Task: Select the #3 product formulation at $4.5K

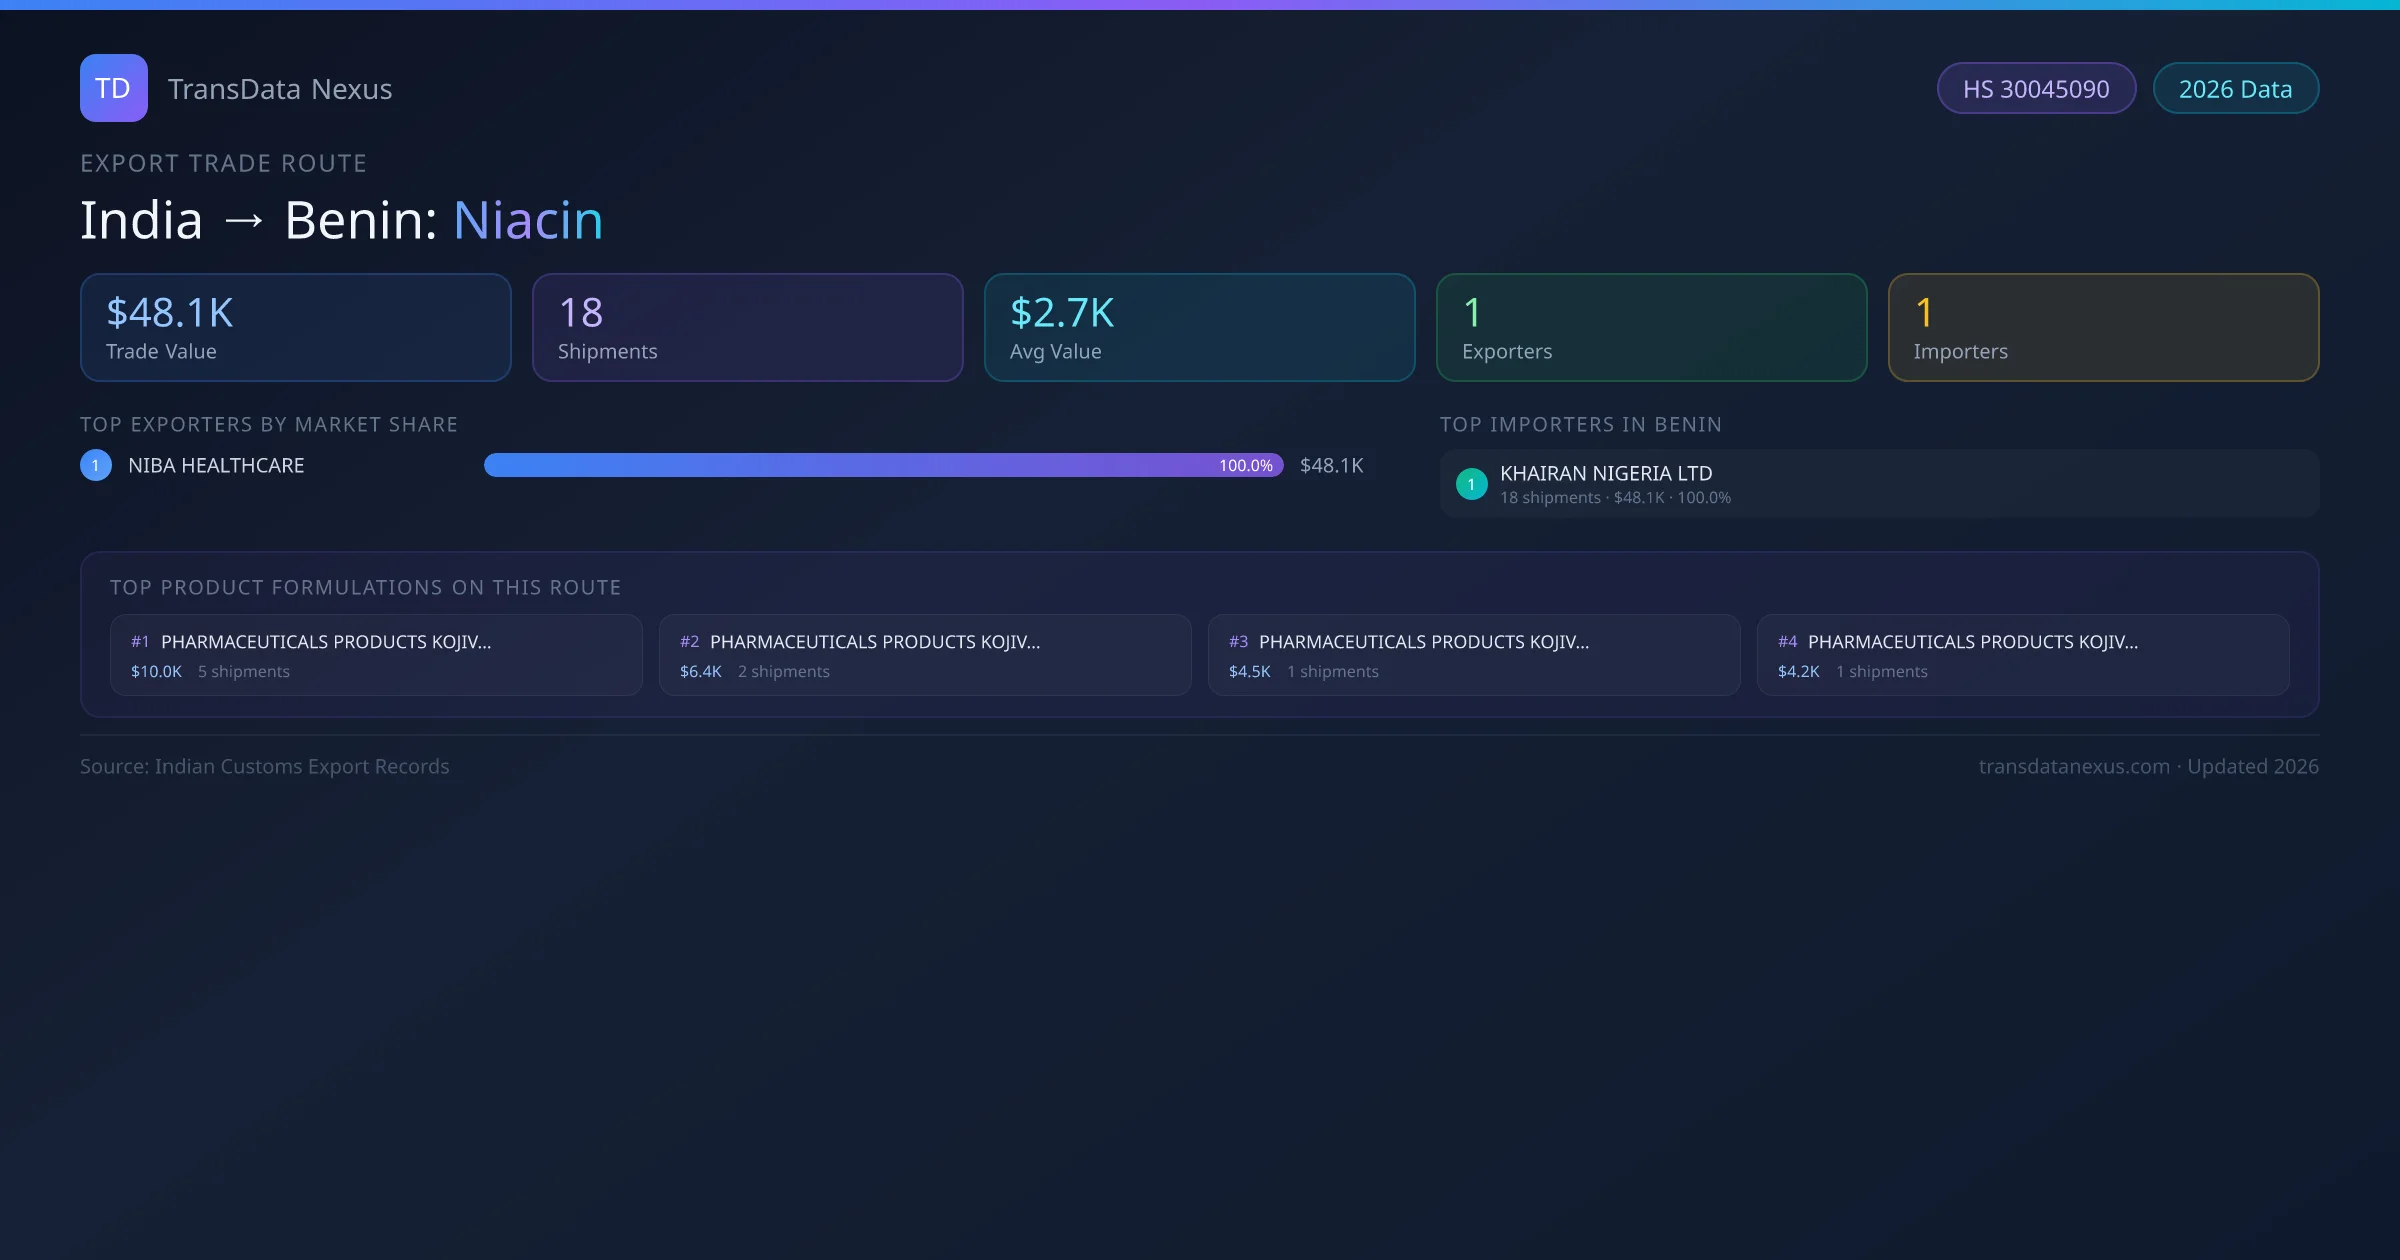Action: click(1474, 655)
